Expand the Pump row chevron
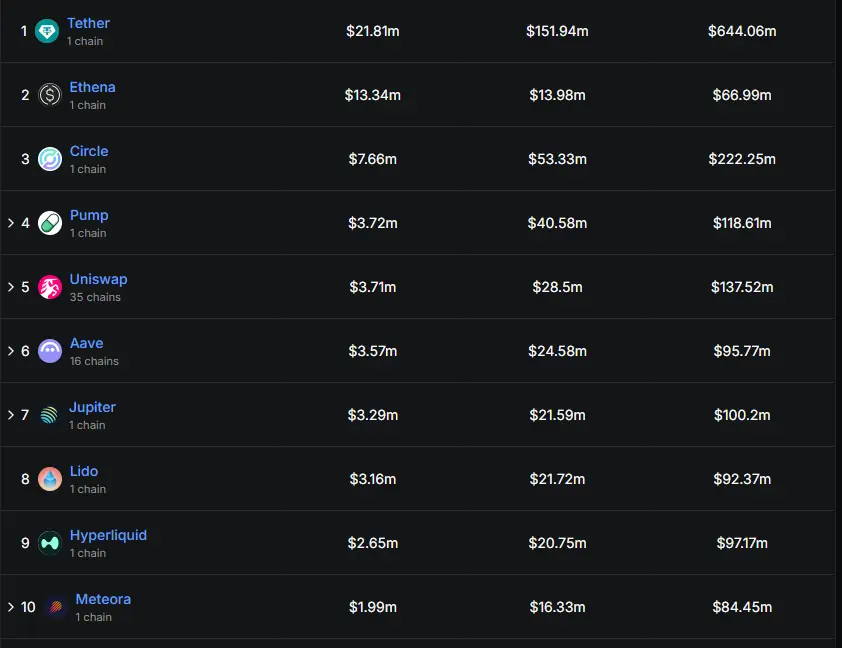Screen dimensions: 842x648 click(11, 223)
